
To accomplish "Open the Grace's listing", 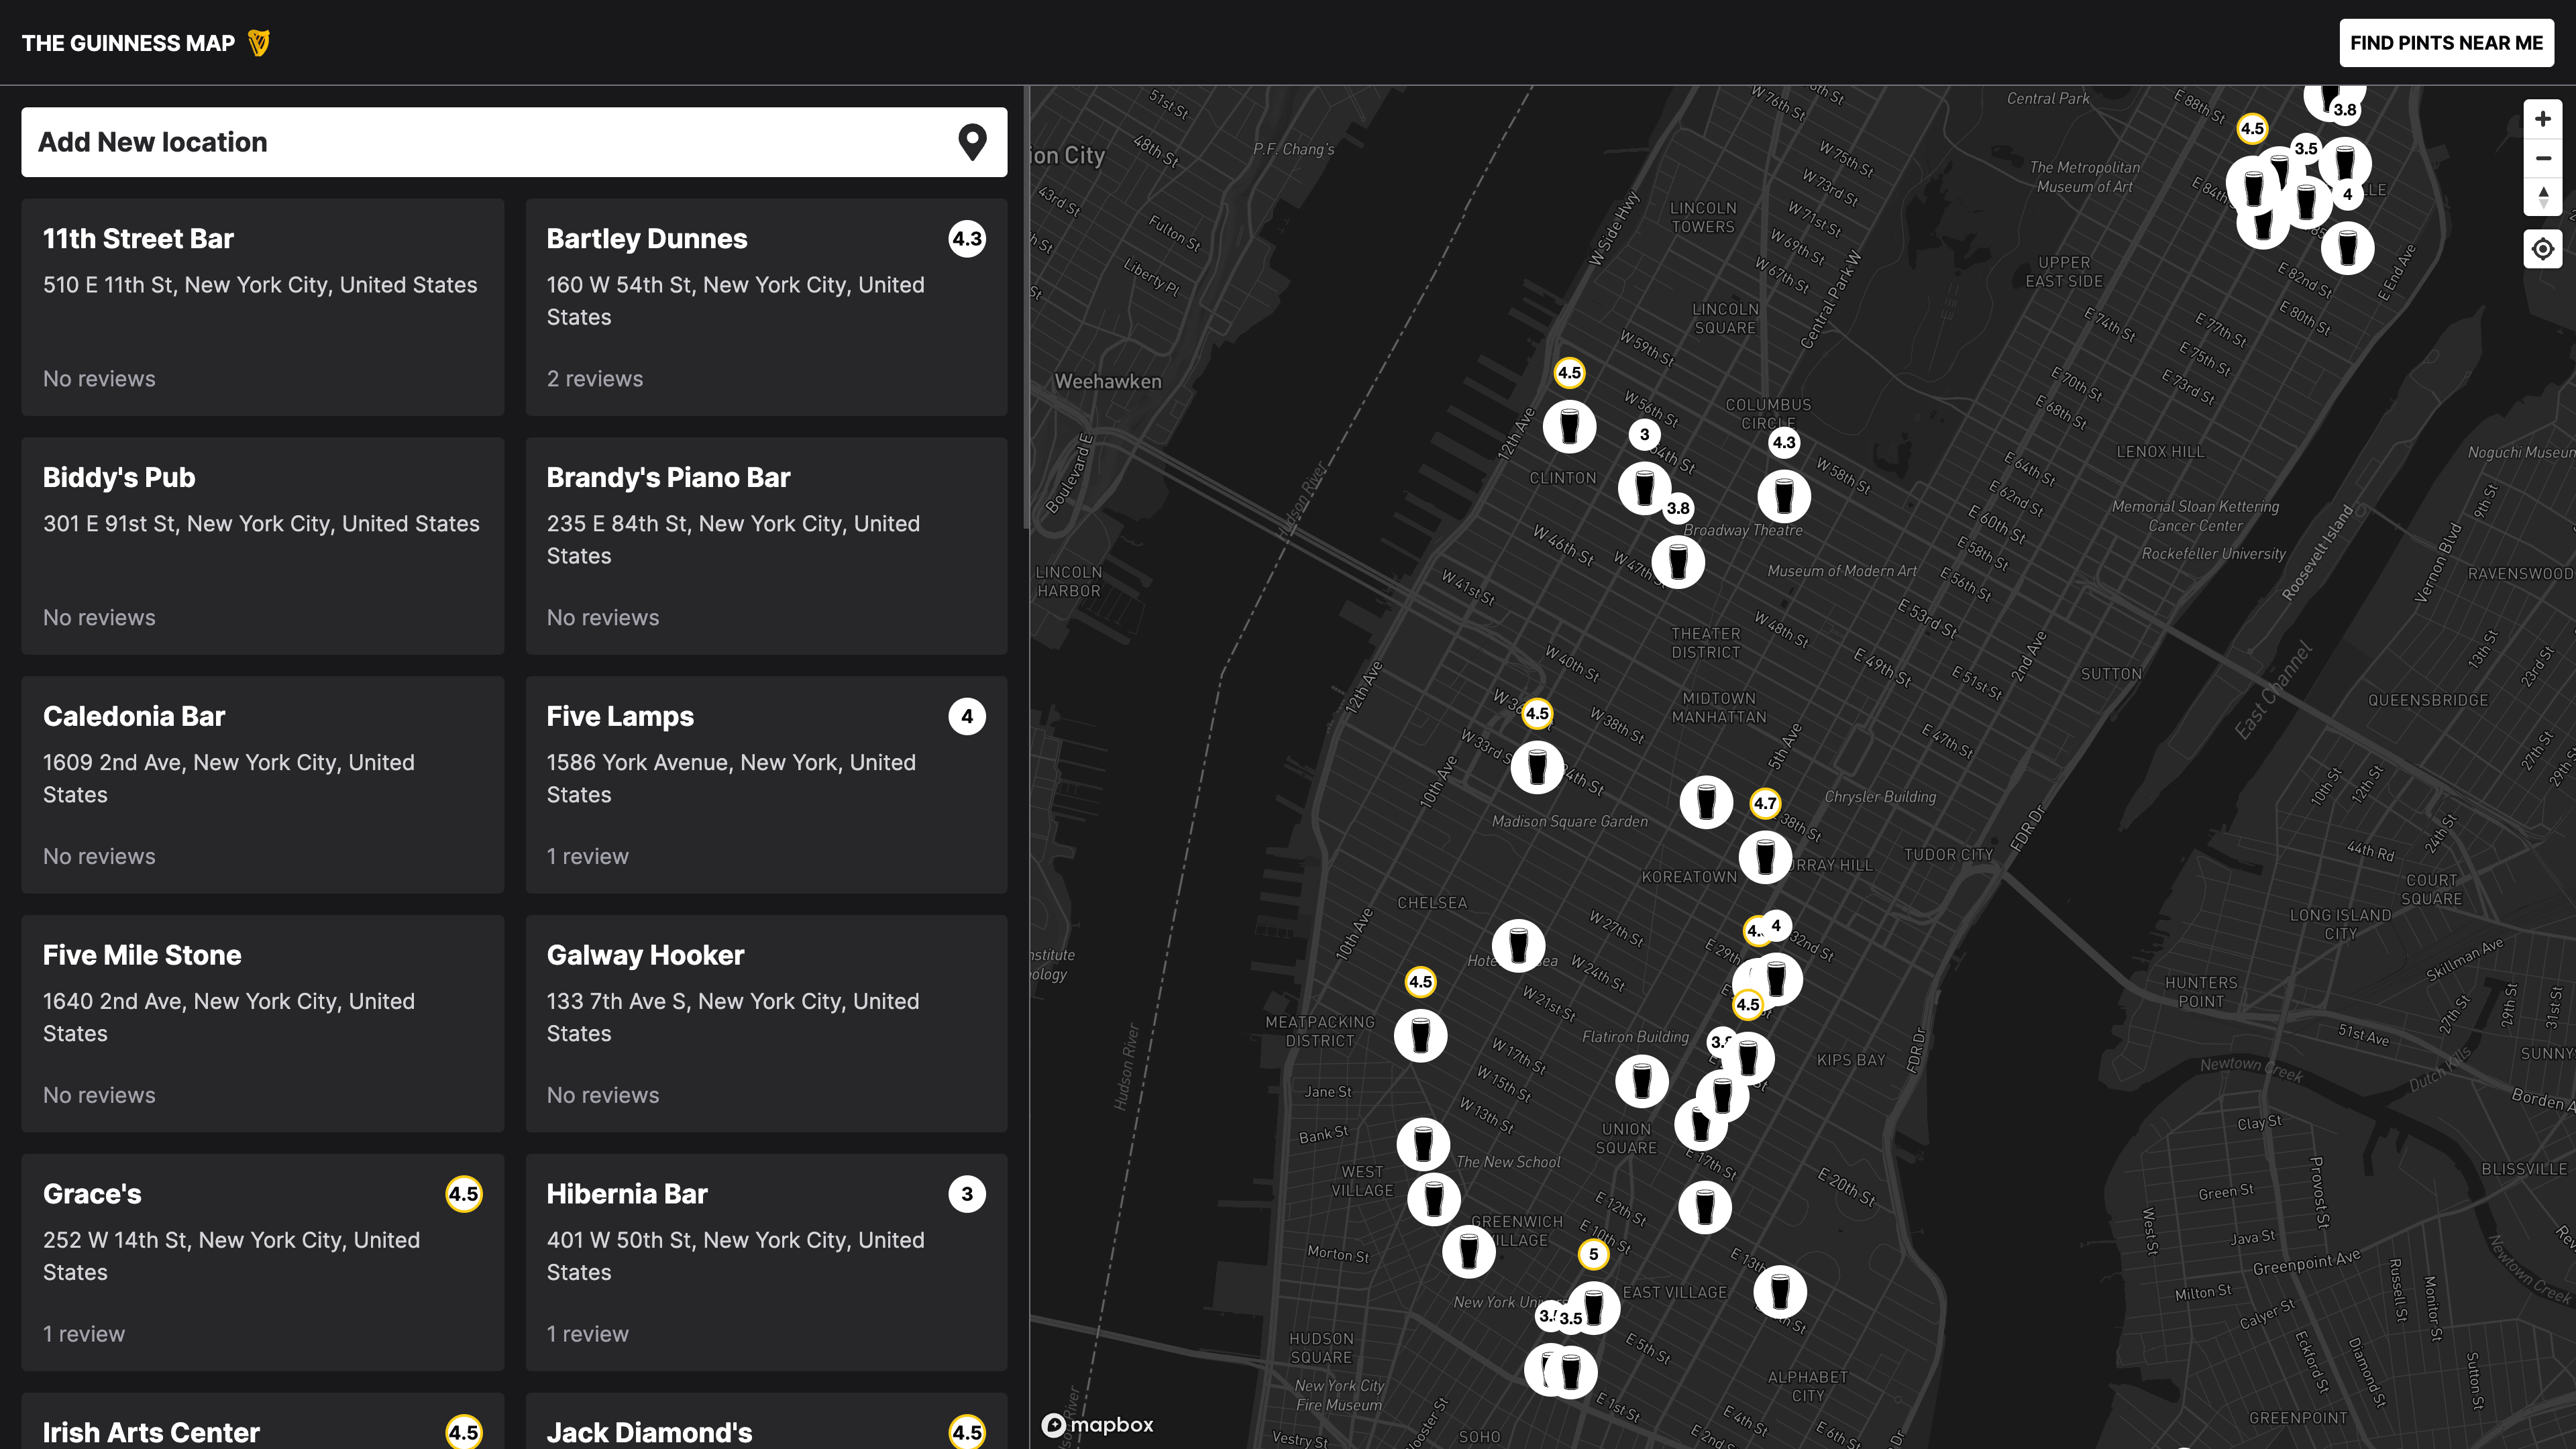I will [263, 1263].
